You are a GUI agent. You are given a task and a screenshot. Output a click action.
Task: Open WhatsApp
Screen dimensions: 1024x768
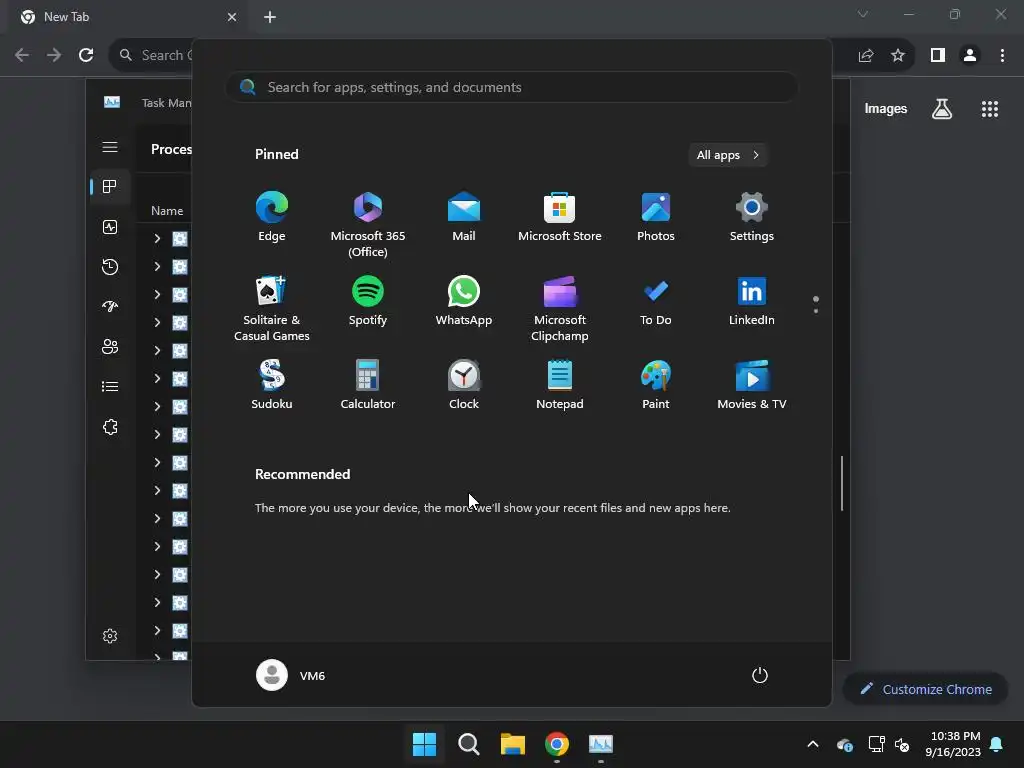(x=464, y=301)
